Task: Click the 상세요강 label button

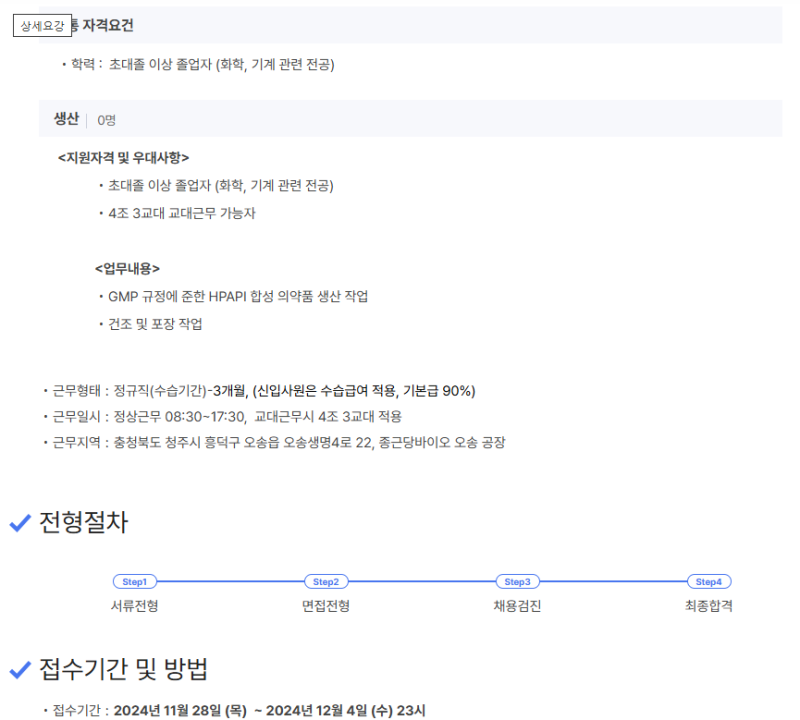Action: pos(42,26)
